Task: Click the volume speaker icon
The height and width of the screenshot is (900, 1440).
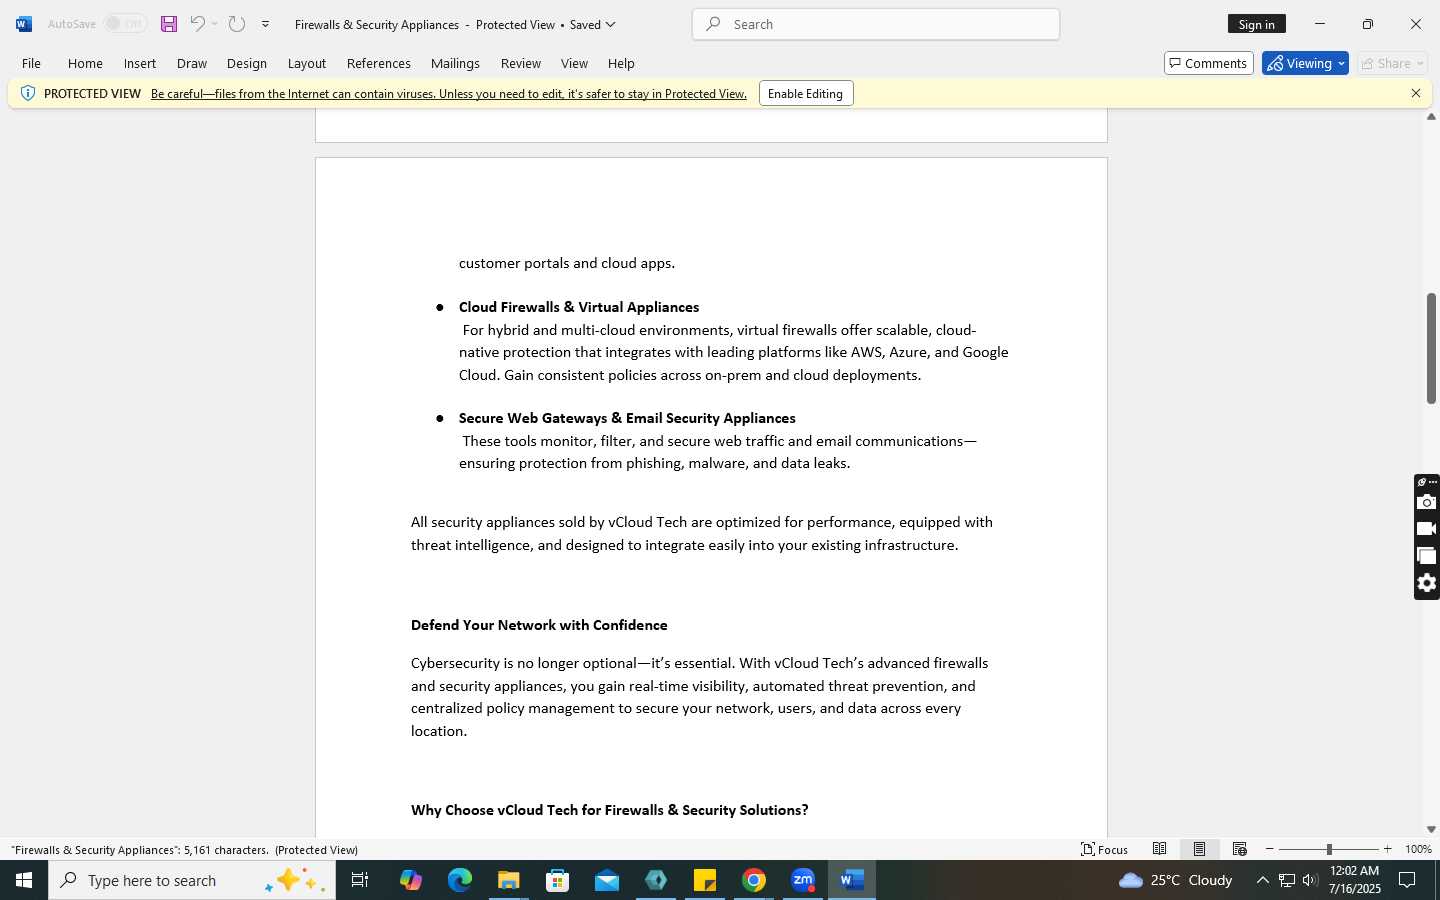Action: [1310, 880]
